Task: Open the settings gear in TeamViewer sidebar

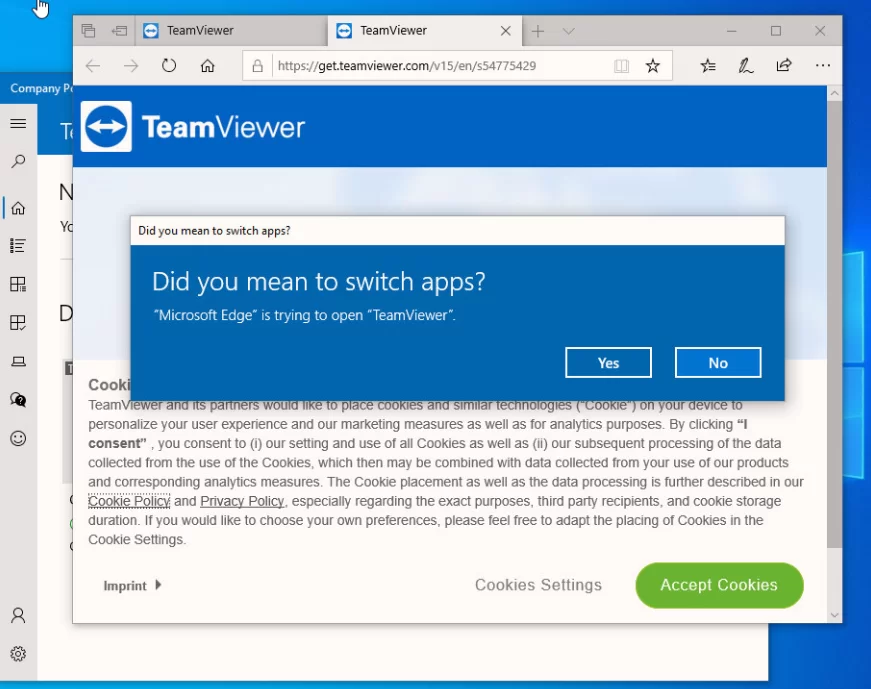Action: pos(17,653)
